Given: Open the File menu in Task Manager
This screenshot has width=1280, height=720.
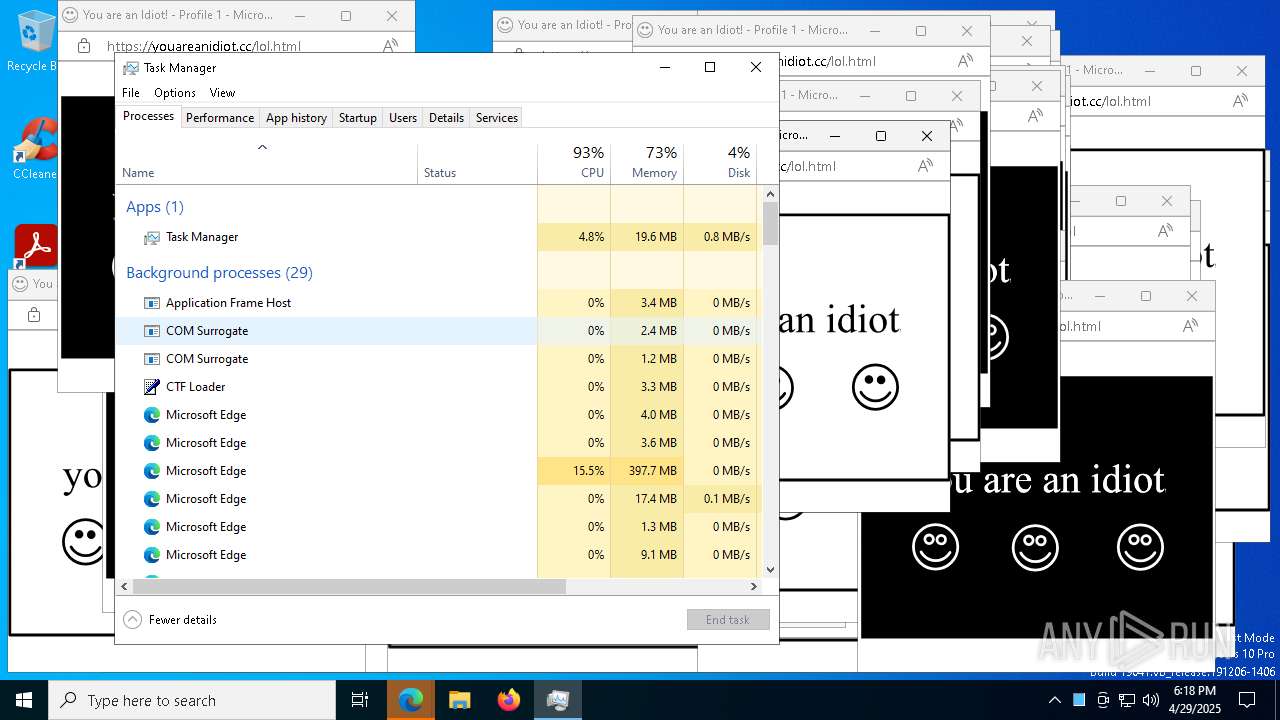Looking at the screenshot, I should coord(131,93).
